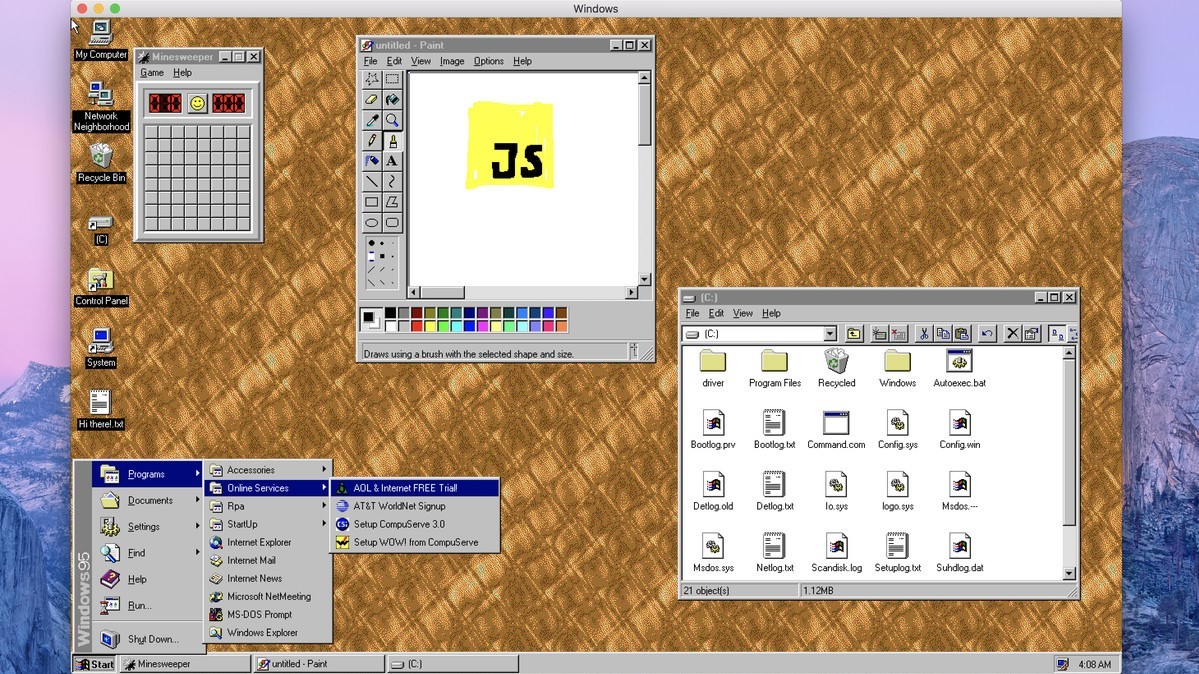Select the Text tool marked A
The image size is (1199, 674).
click(392, 161)
